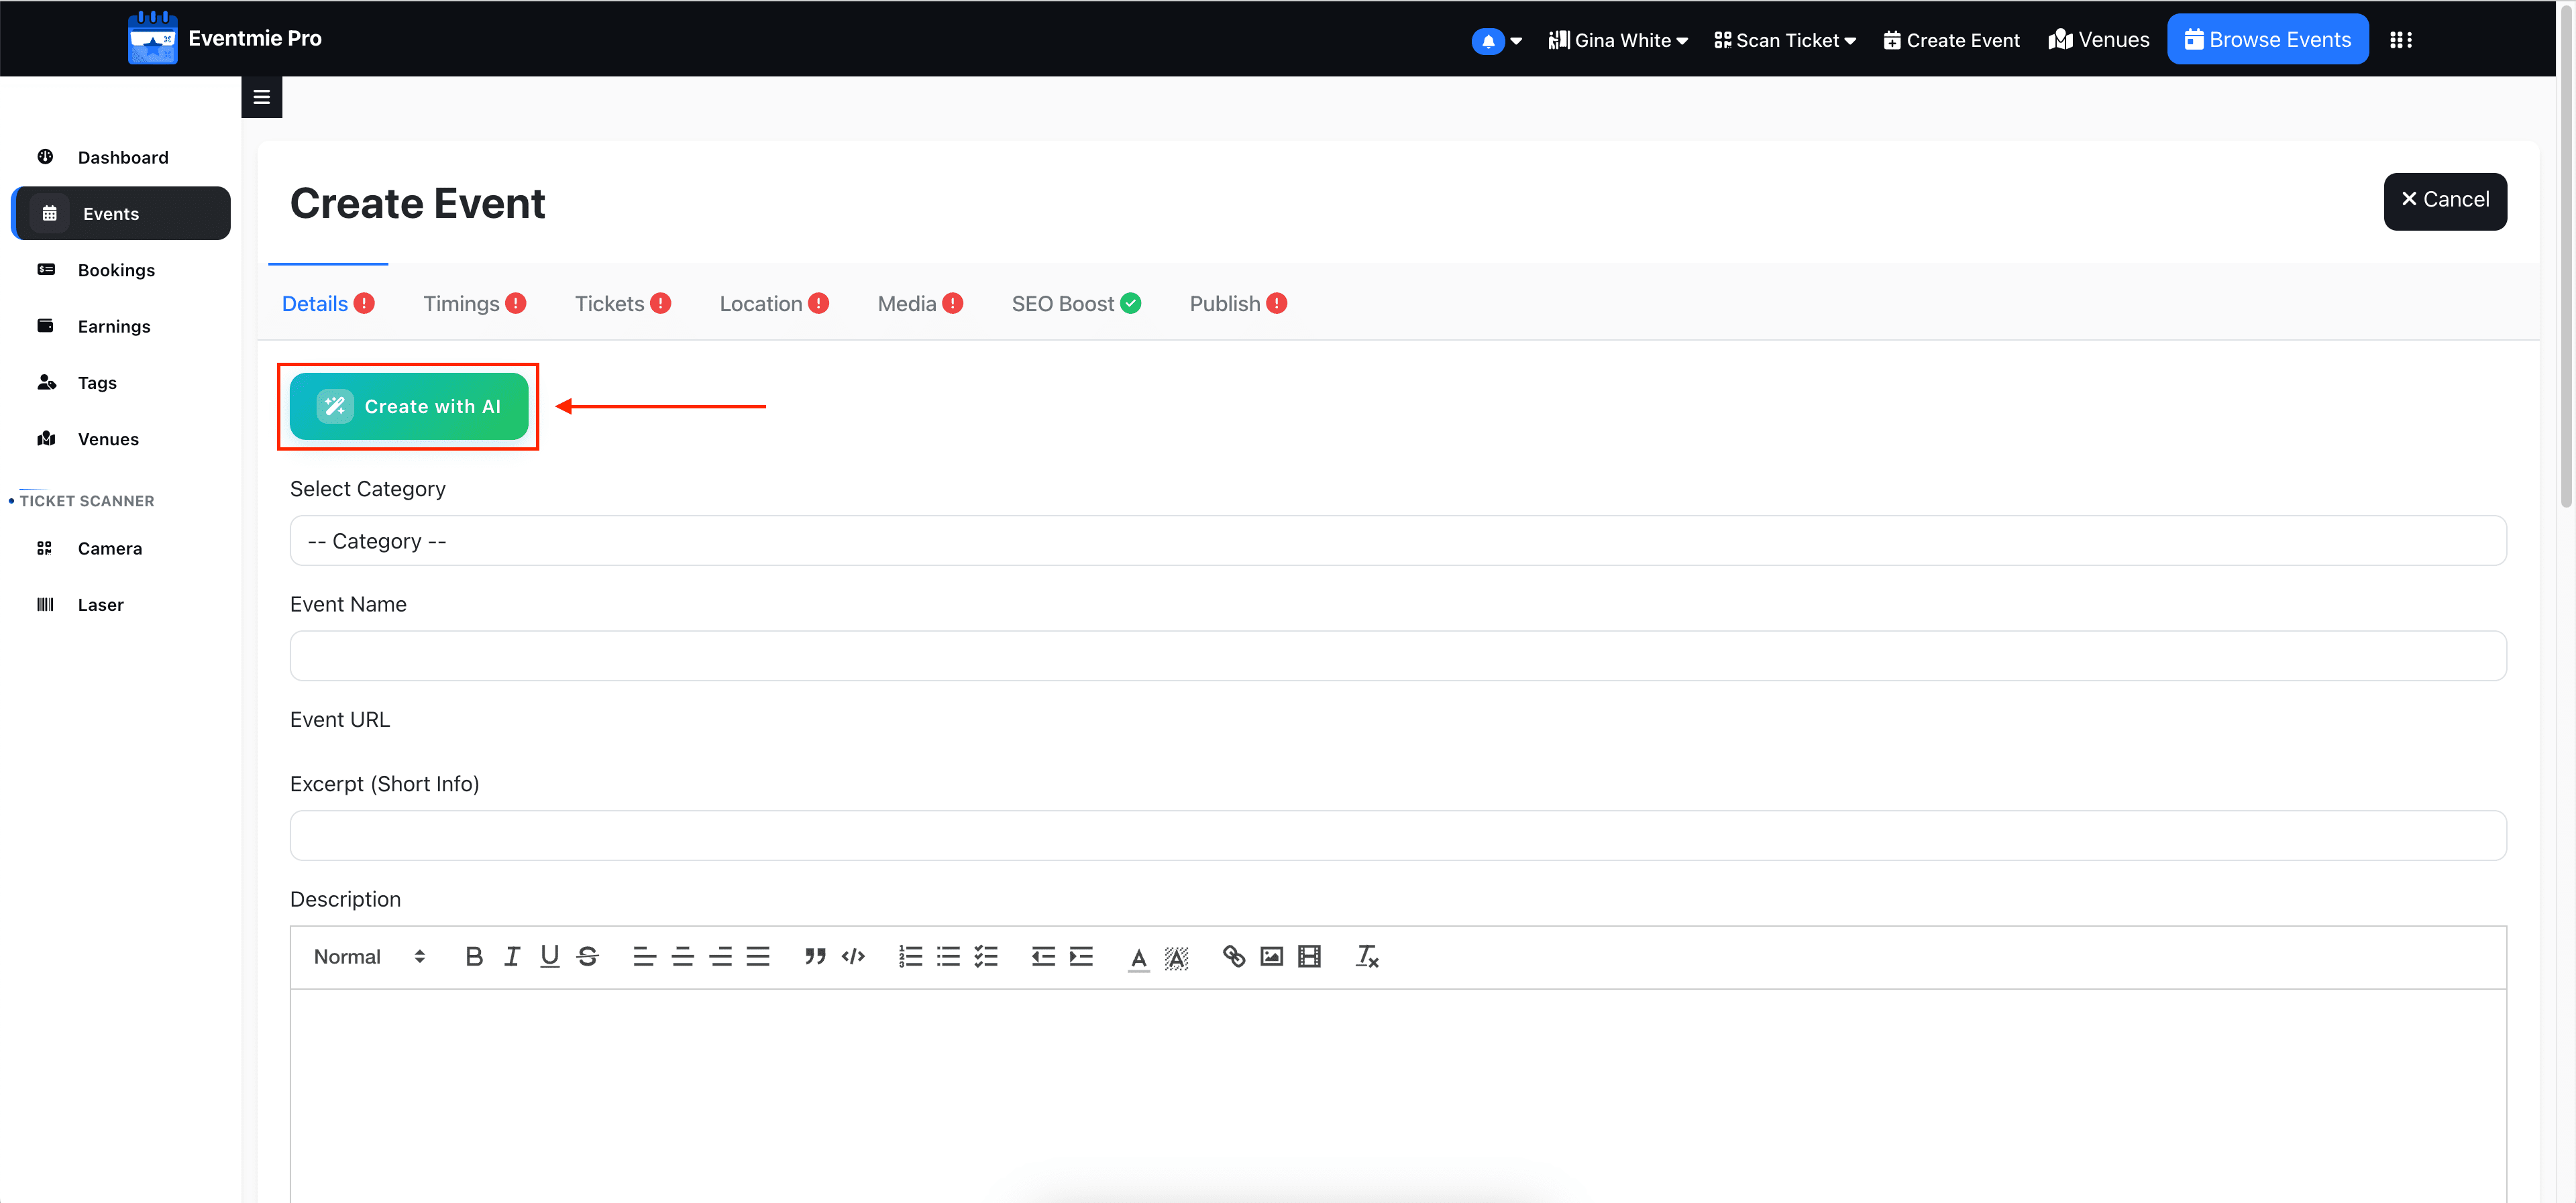Insert an image into the description
The width and height of the screenshot is (2576, 1203).
click(x=1271, y=957)
